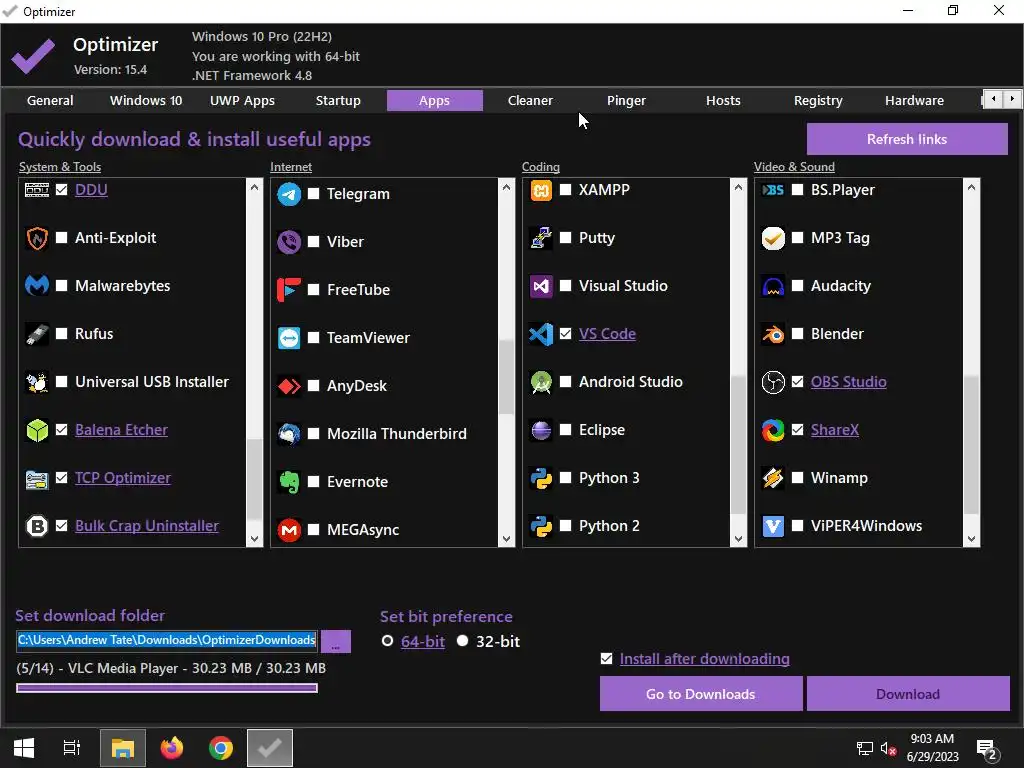
Task: Open the Windows 10 tab
Action: click(x=146, y=101)
